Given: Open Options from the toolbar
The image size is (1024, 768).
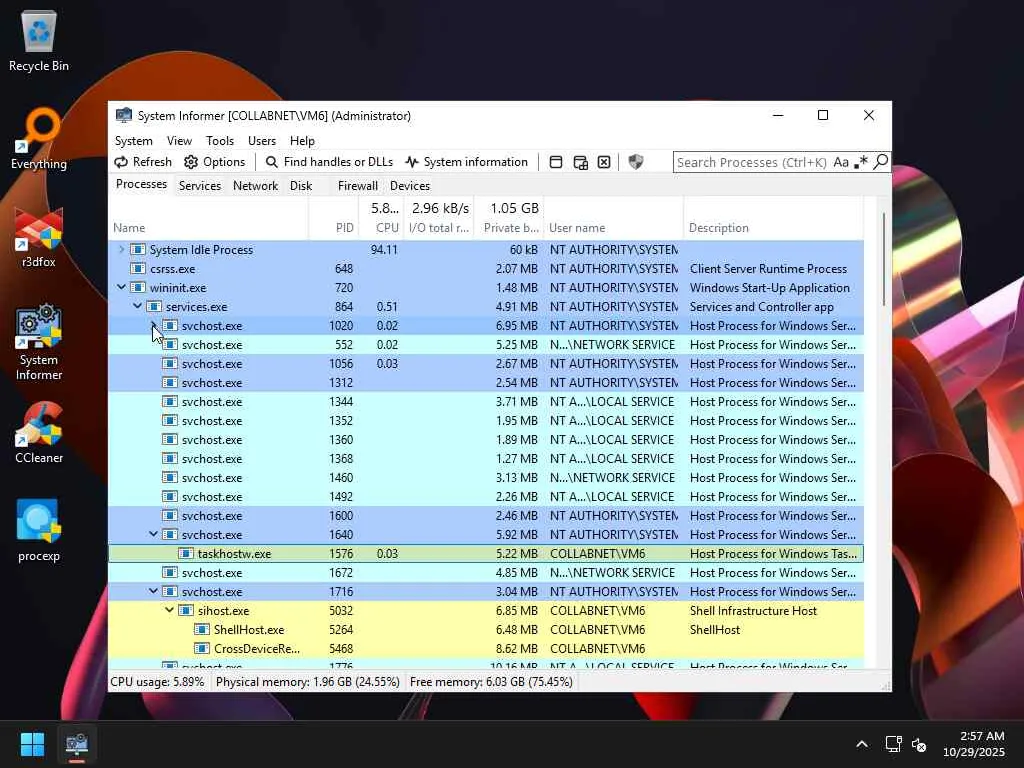Looking at the screenshot, I should point(214,162).
